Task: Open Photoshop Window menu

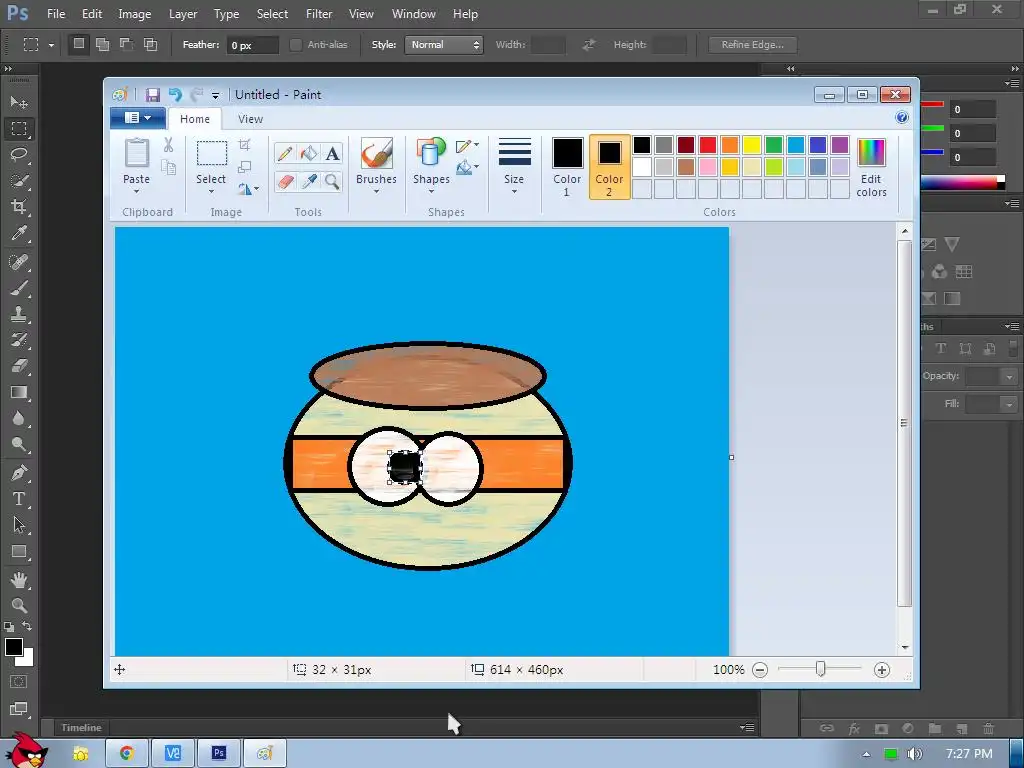Action: (413, 14)
